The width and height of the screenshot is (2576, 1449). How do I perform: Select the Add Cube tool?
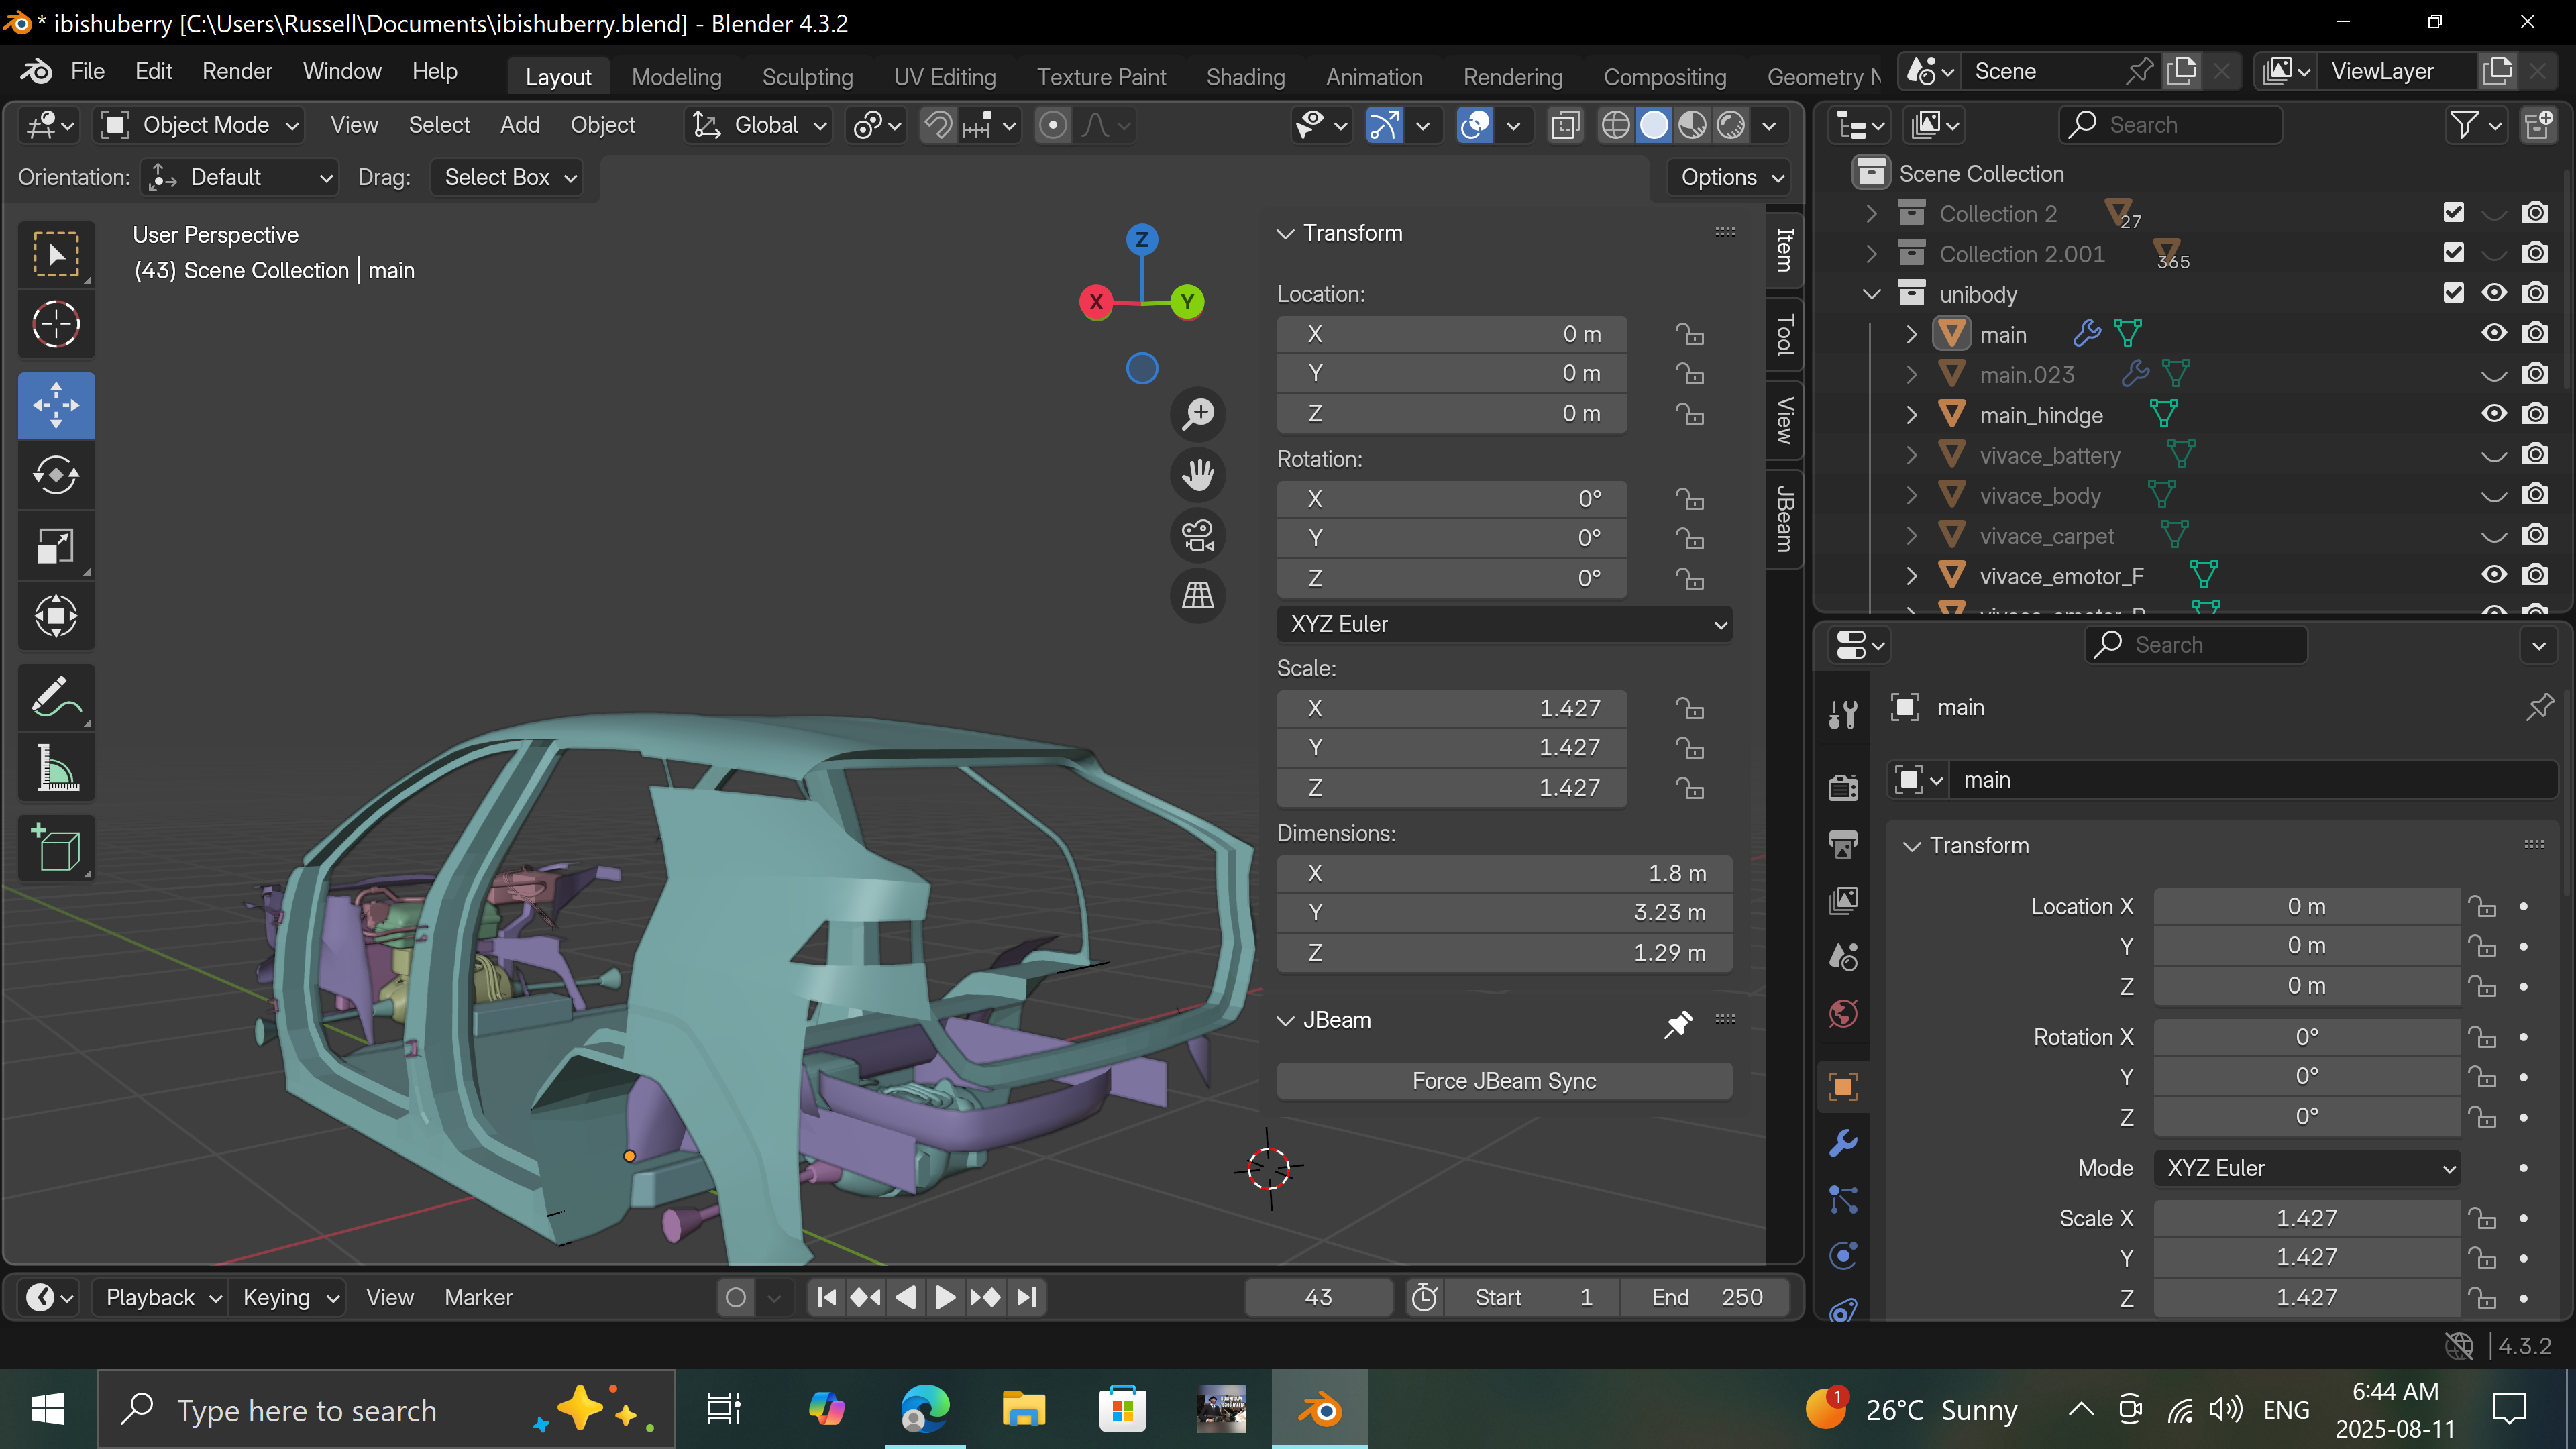click(x=56, y=849)
